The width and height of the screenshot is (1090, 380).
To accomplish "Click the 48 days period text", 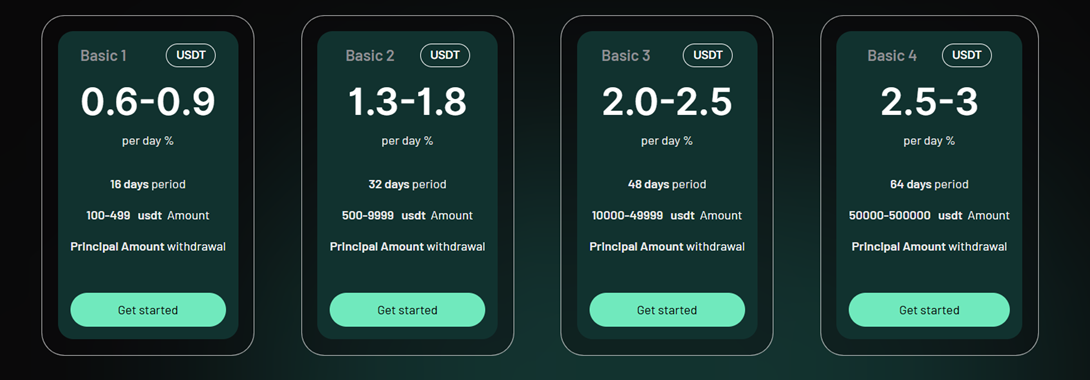I will pyautogui.click(x=667, y=184).
